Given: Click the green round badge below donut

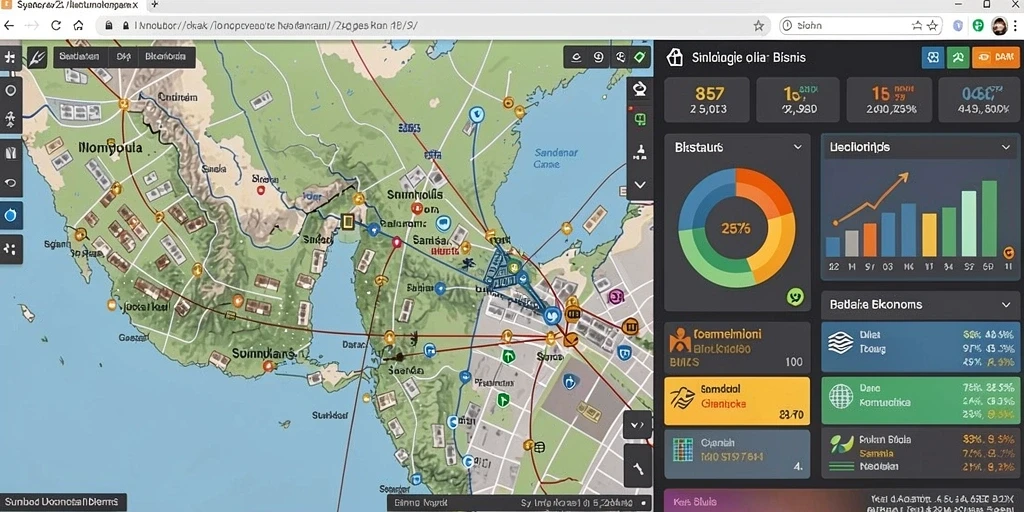Looking at the screenshot, I should (795, 297).
